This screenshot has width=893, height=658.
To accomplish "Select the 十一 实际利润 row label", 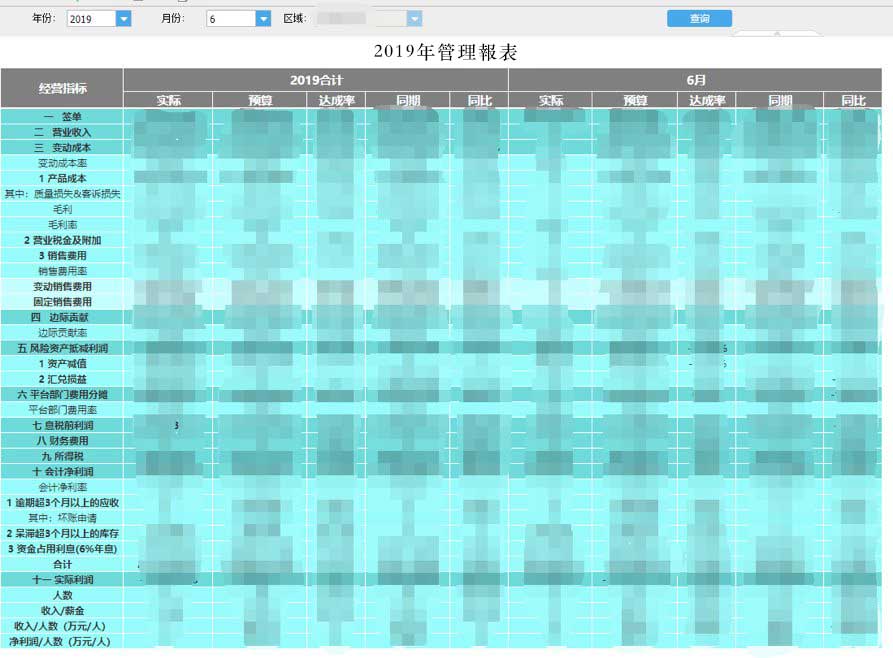I will 62,579.
